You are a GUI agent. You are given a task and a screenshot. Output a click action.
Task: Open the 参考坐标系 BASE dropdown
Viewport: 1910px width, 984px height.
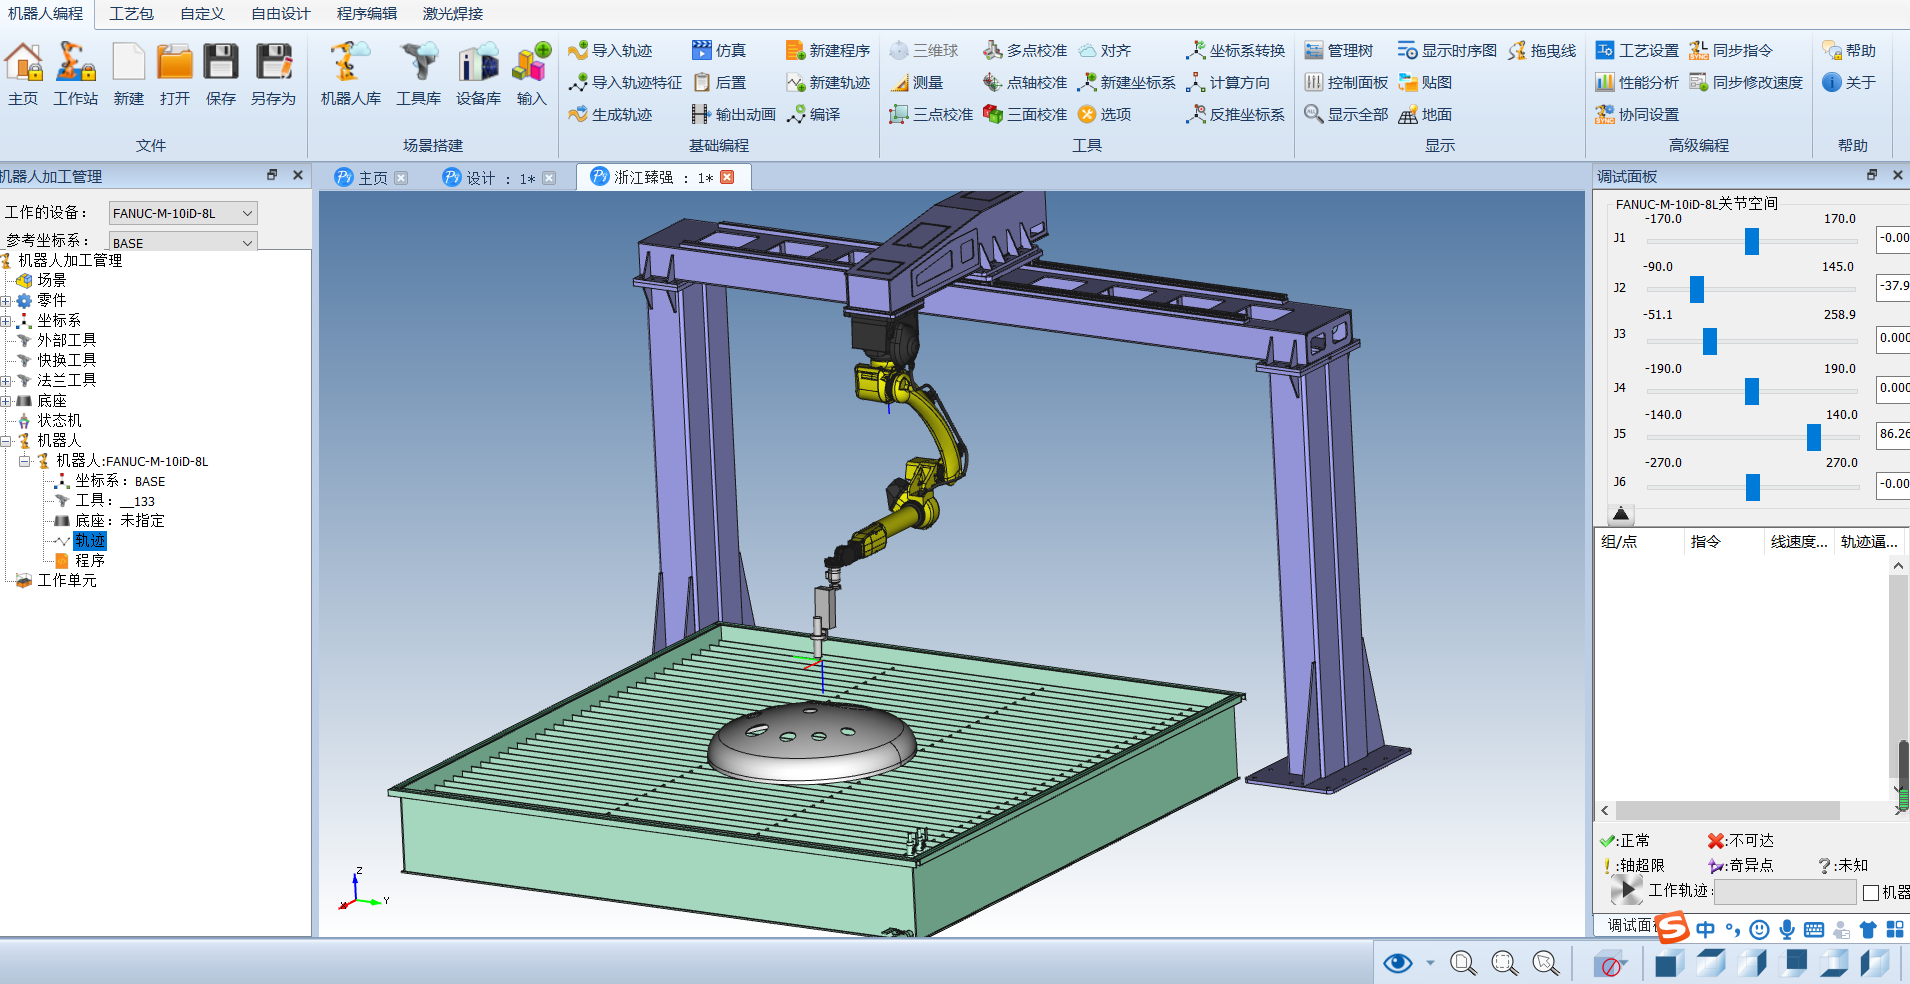pos(183,242)
